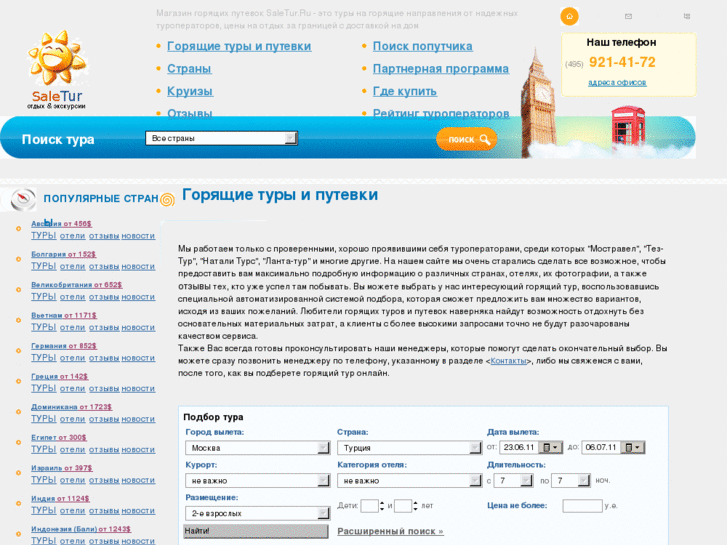Screen dimensions: 727x545
Task: Click second Дети age input field
Action: (x=403, y=506)
